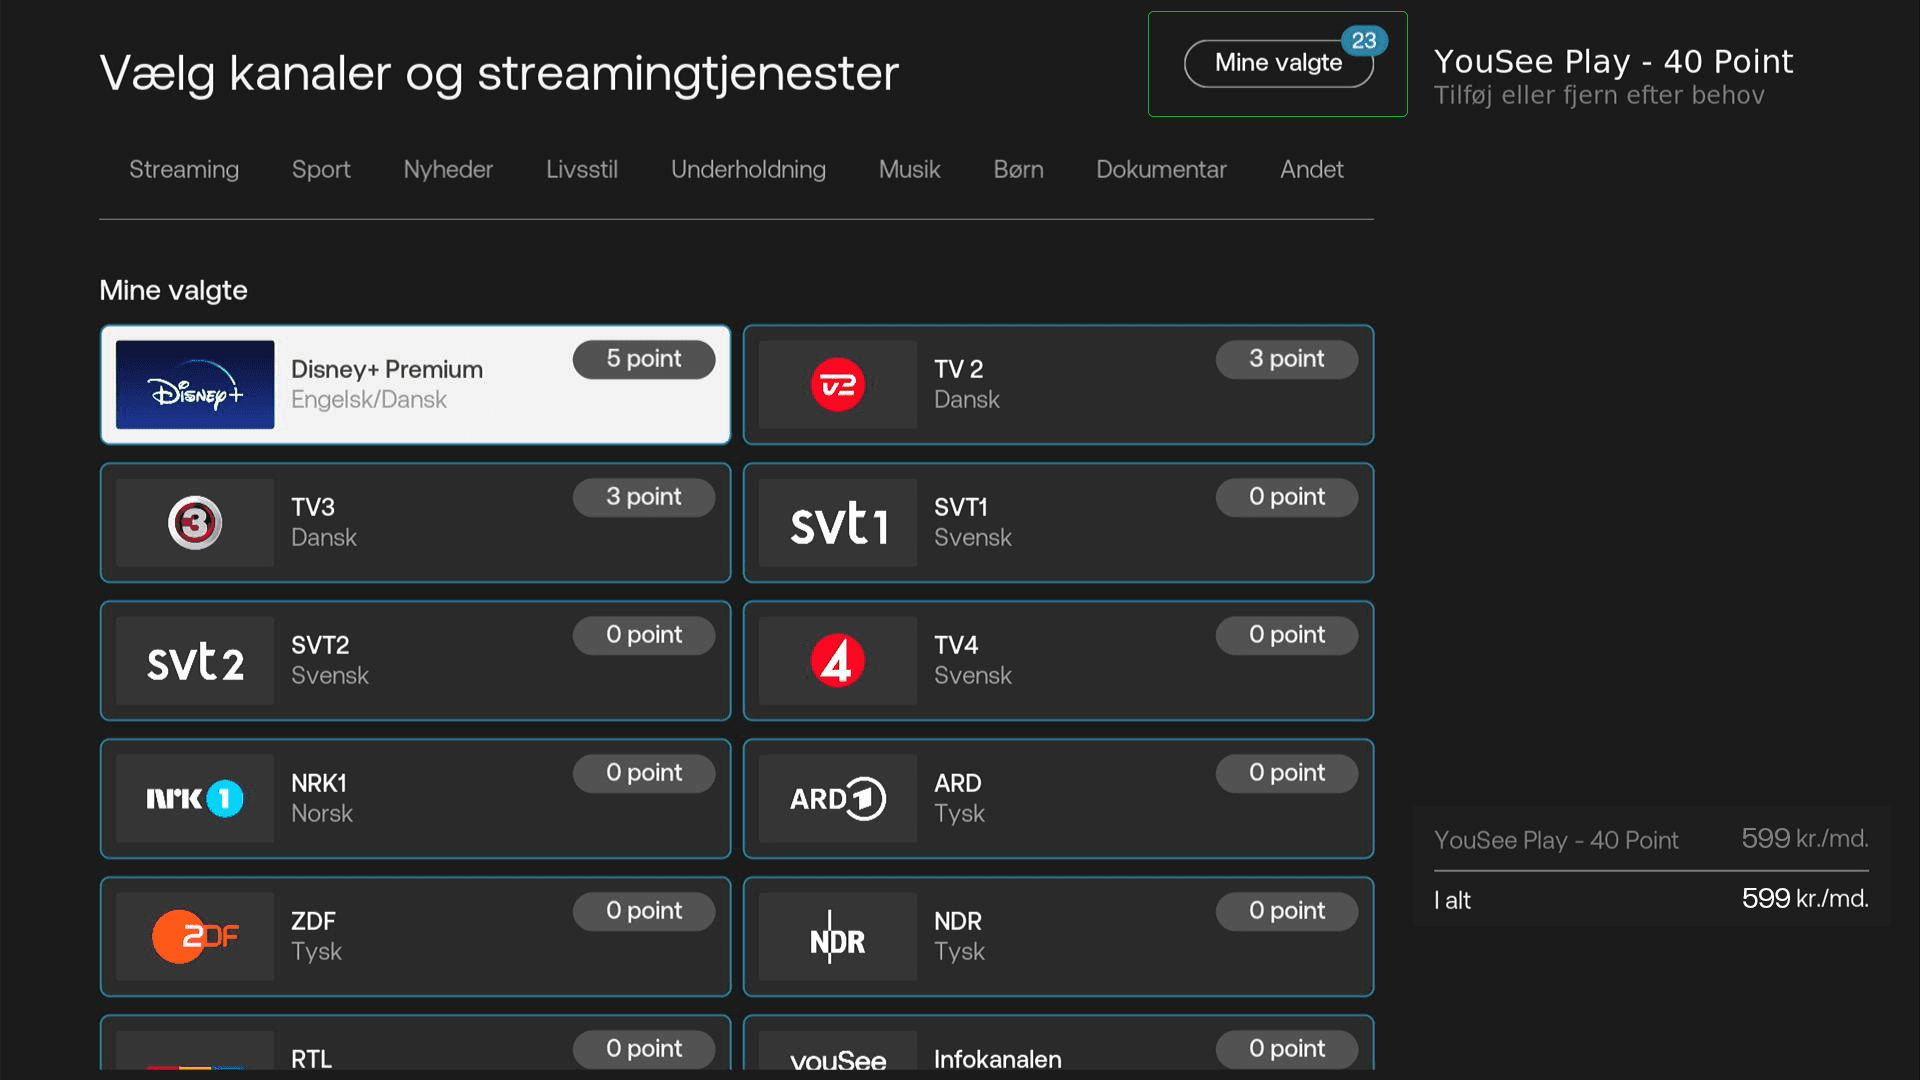1920x1080 pixels.
Task: Click Tilføj eller fjern efter behov text
Action: [1599, 96]
